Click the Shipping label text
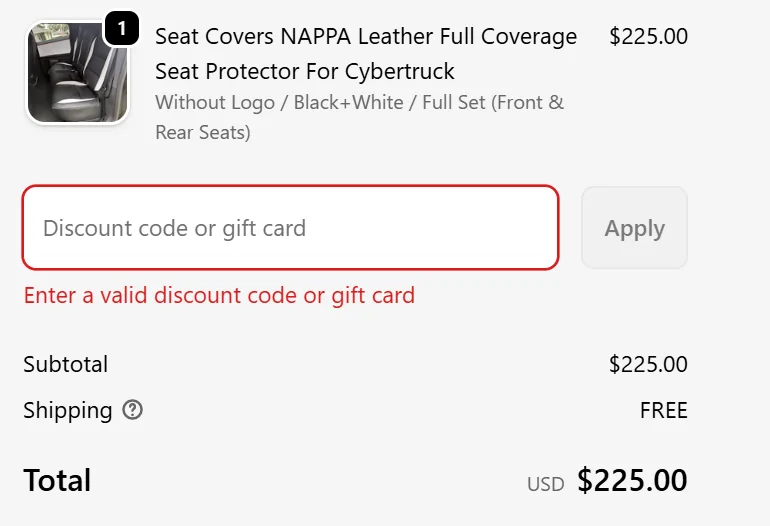This screenshot has width=770, height=526. 68,411
